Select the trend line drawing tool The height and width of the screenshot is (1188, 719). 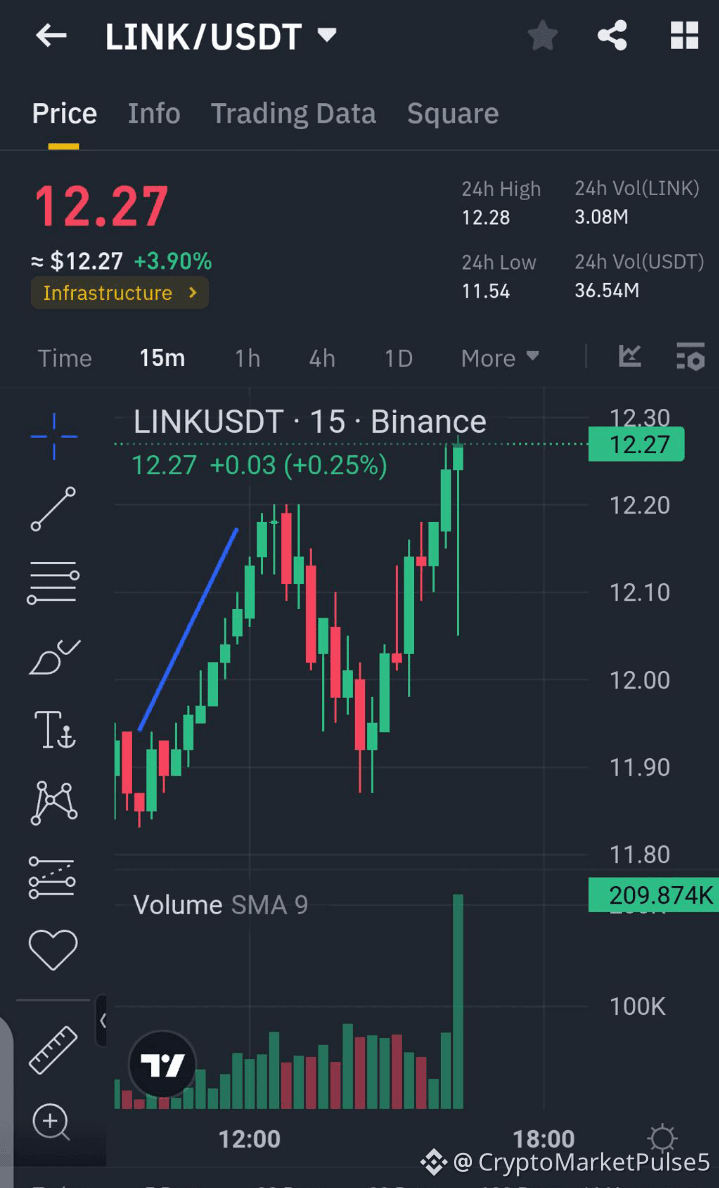tap(53, 508)
